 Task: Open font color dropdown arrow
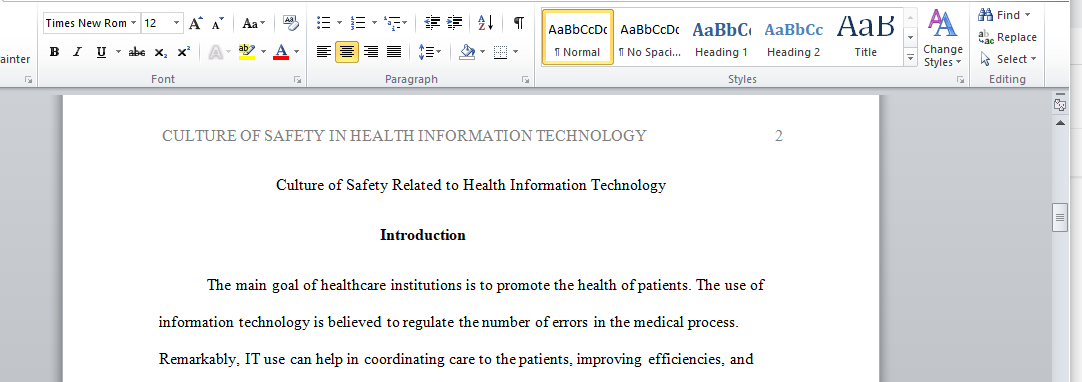point(297,52)
